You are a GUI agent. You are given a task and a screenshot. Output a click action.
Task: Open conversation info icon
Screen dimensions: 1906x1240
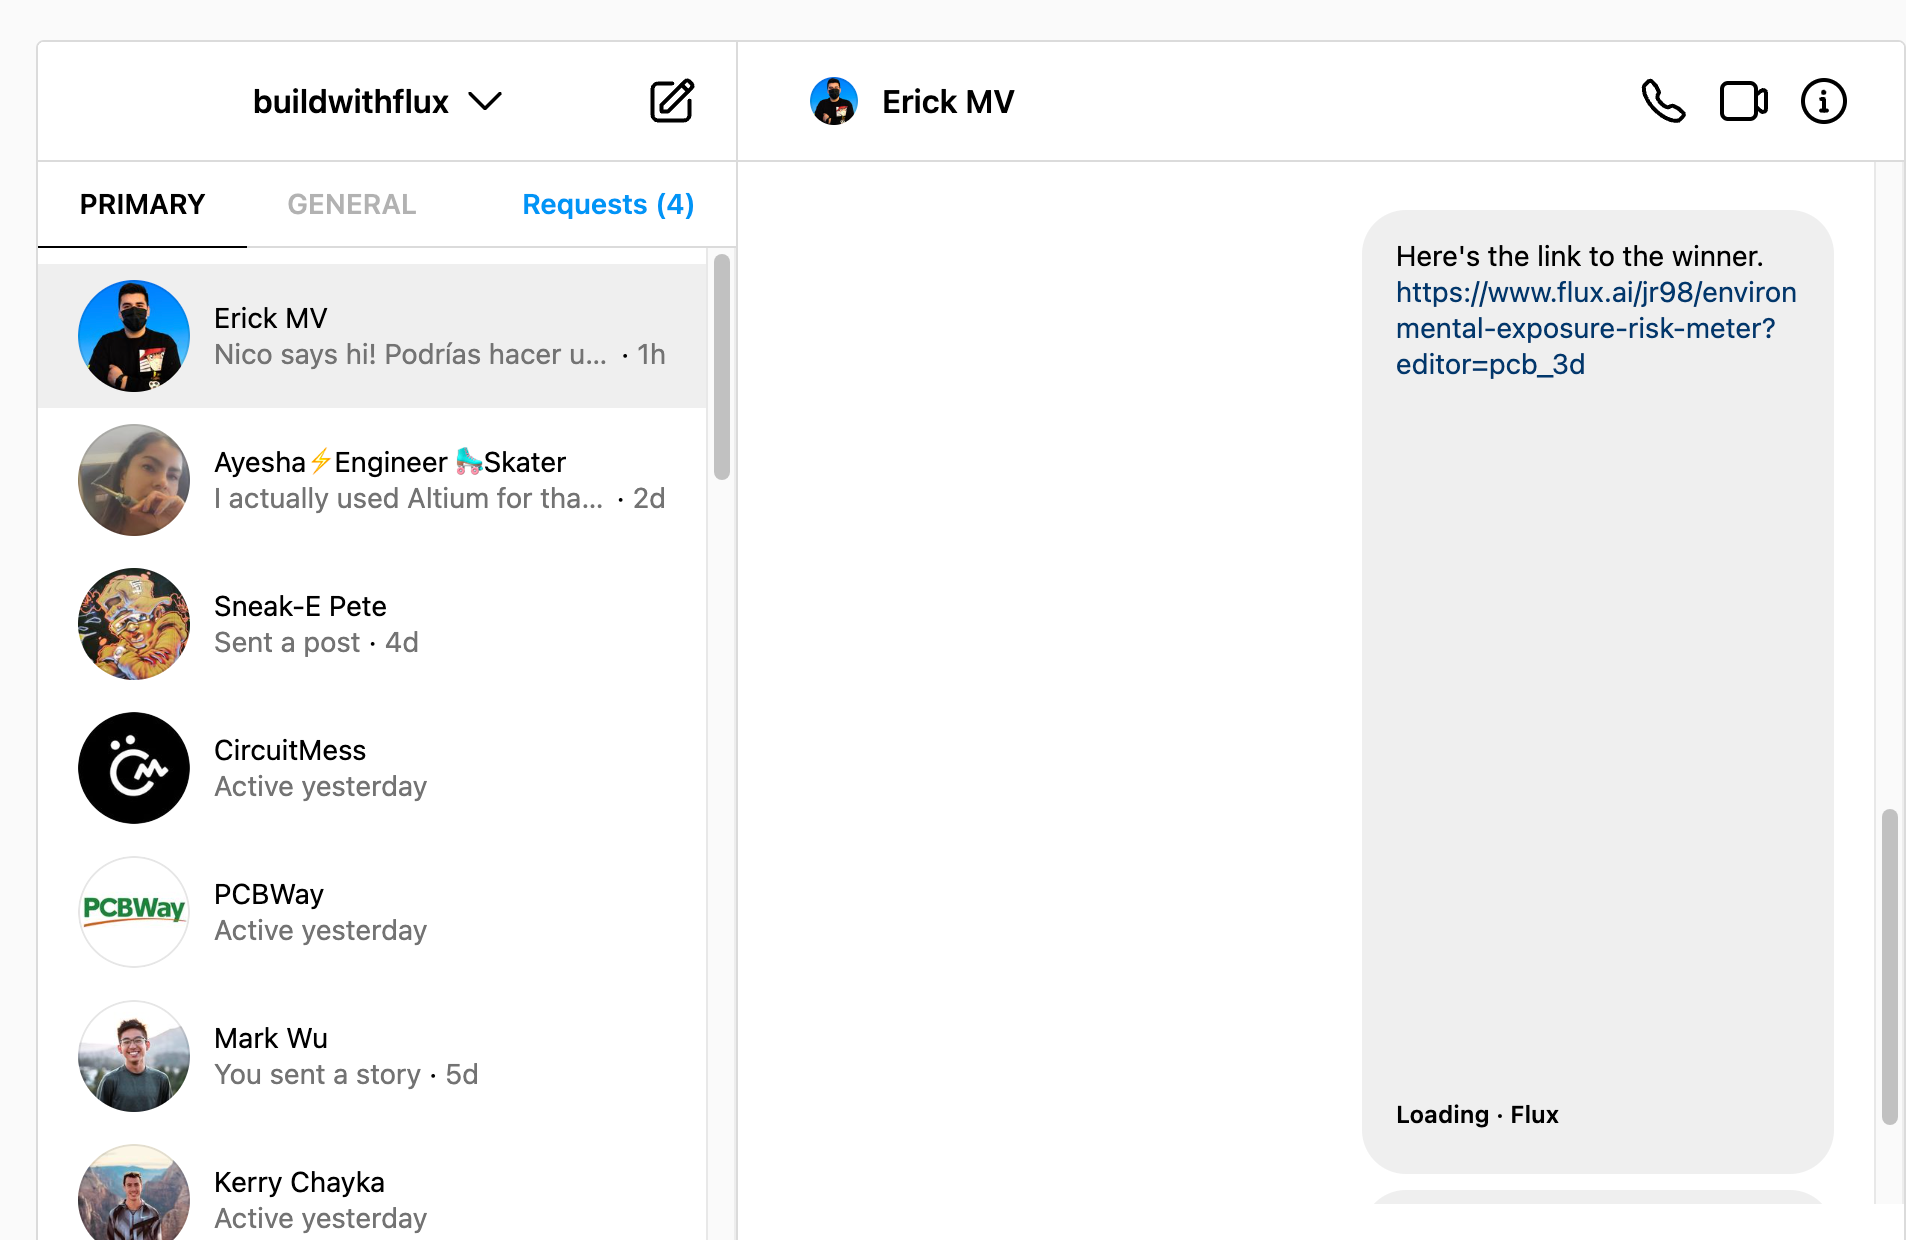[x=1823, y=101]
